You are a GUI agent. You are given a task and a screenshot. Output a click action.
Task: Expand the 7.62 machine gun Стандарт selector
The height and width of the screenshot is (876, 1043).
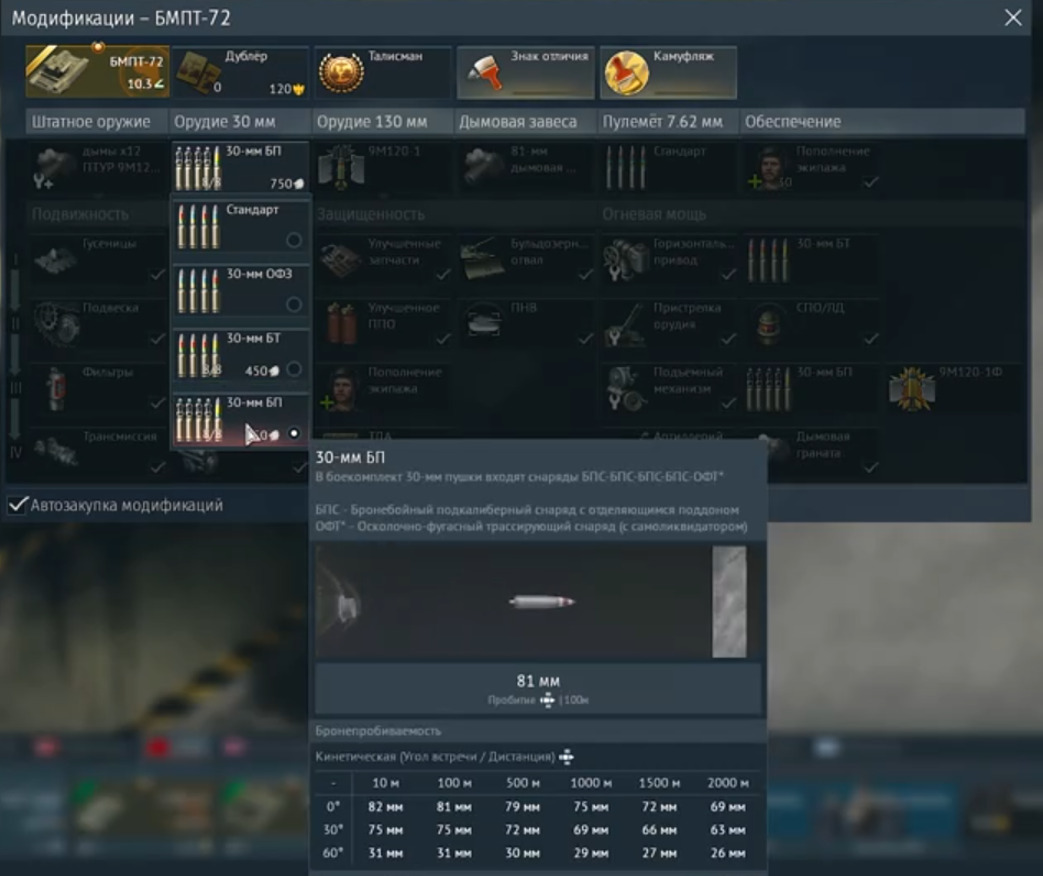[x=667, y=166]
